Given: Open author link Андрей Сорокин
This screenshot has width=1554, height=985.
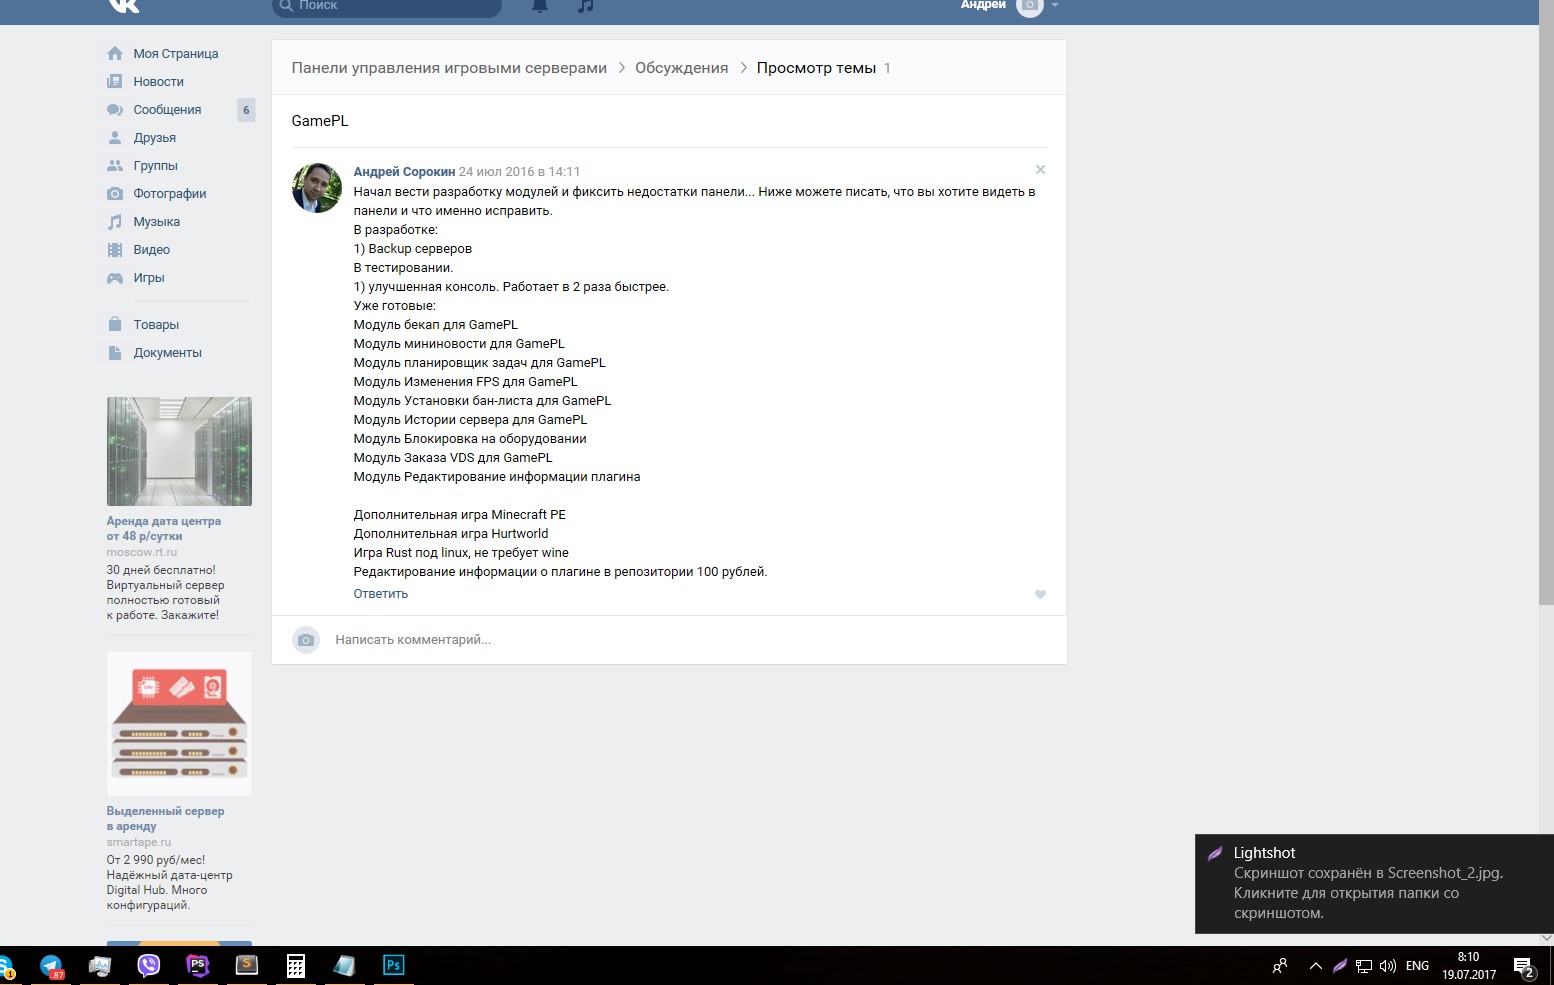Looking at the screenshot, I should click(404, 172).
